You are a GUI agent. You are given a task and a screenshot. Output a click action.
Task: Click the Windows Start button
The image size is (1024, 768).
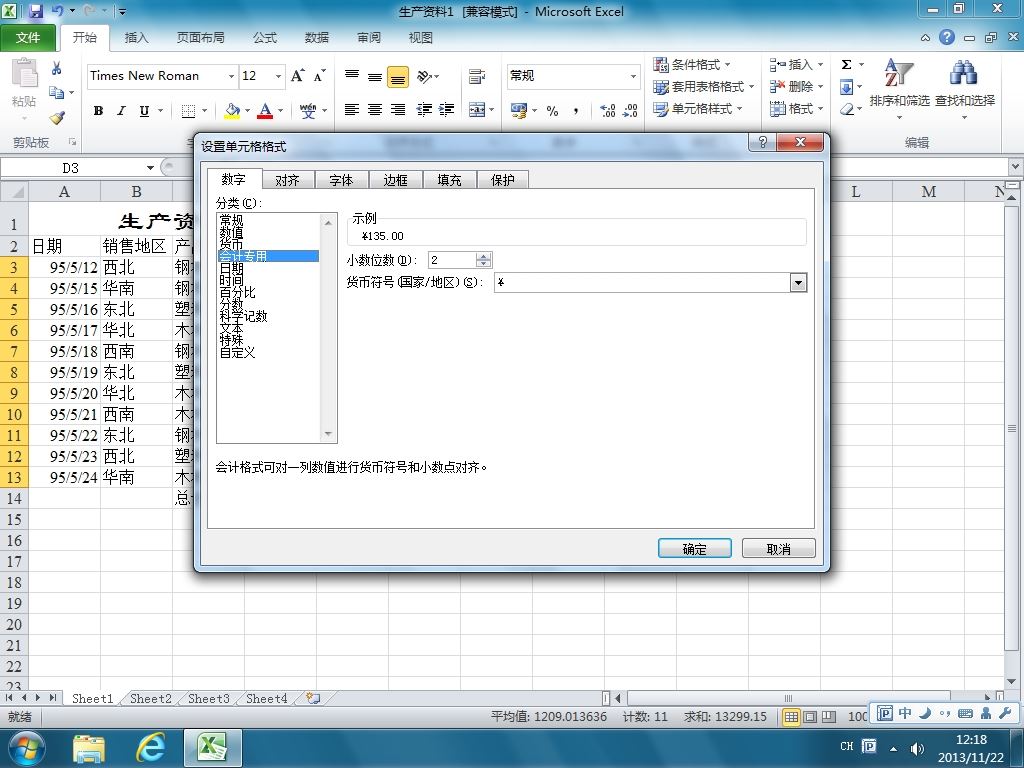pyautogui.click(x=26, y=748)
